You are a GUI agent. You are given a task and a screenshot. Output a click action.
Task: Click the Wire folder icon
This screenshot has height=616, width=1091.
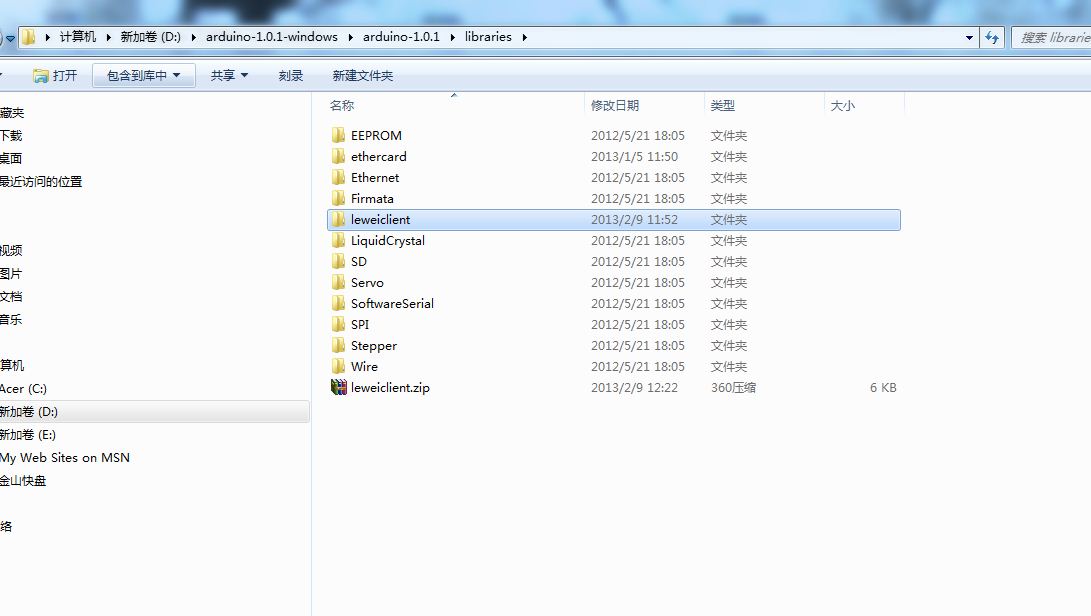[x=338, y=366]
